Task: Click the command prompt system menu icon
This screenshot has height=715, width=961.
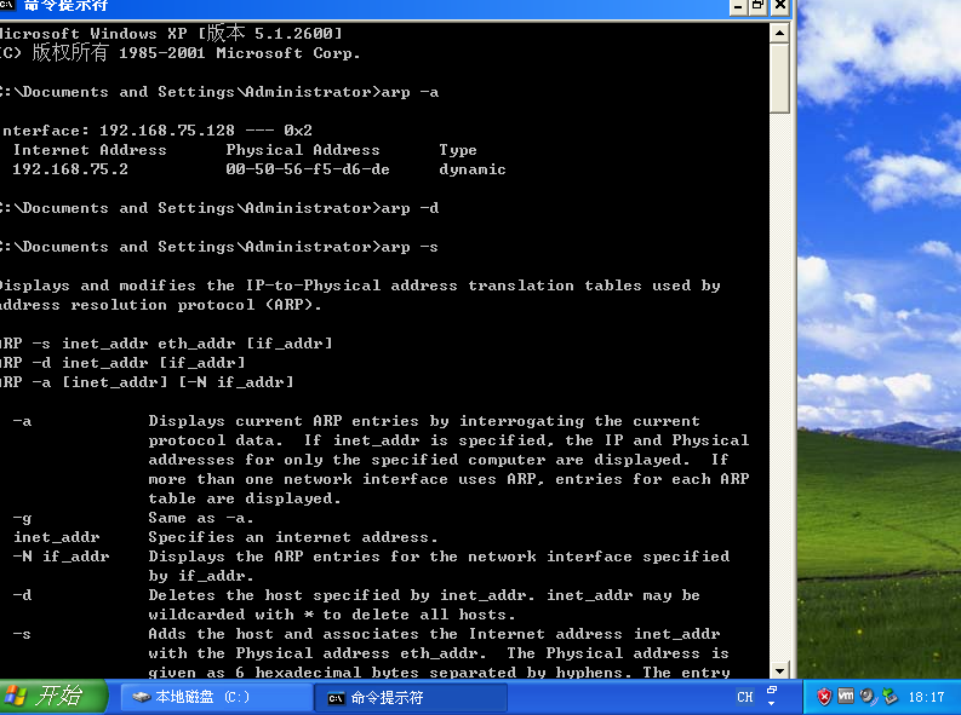Action: pyautogui.click(x=6, y=5)
